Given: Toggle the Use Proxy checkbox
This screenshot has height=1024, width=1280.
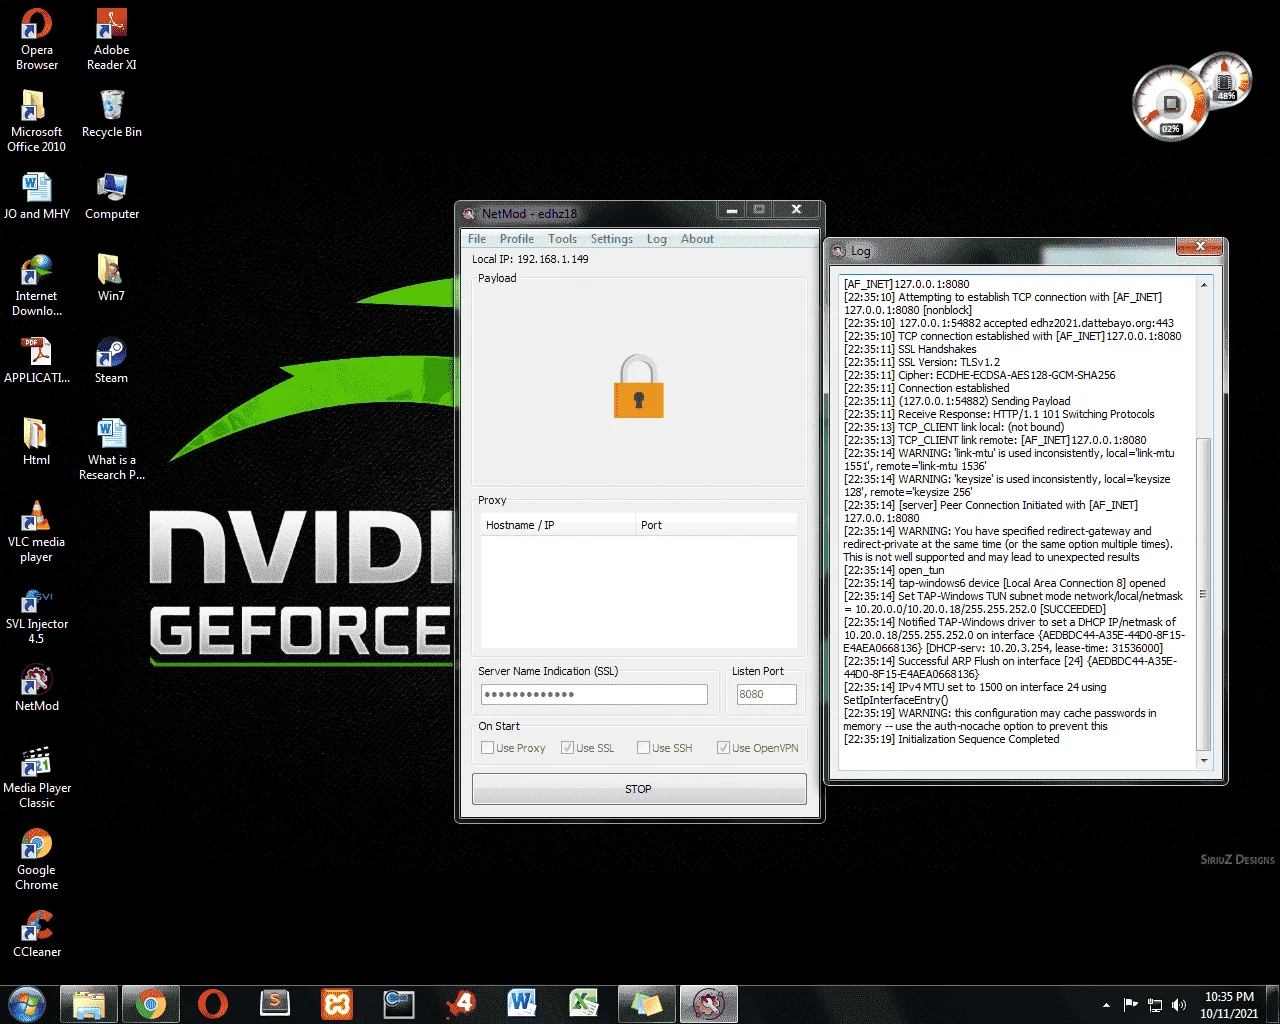Looking at the screenshot, I should (514, 748).
